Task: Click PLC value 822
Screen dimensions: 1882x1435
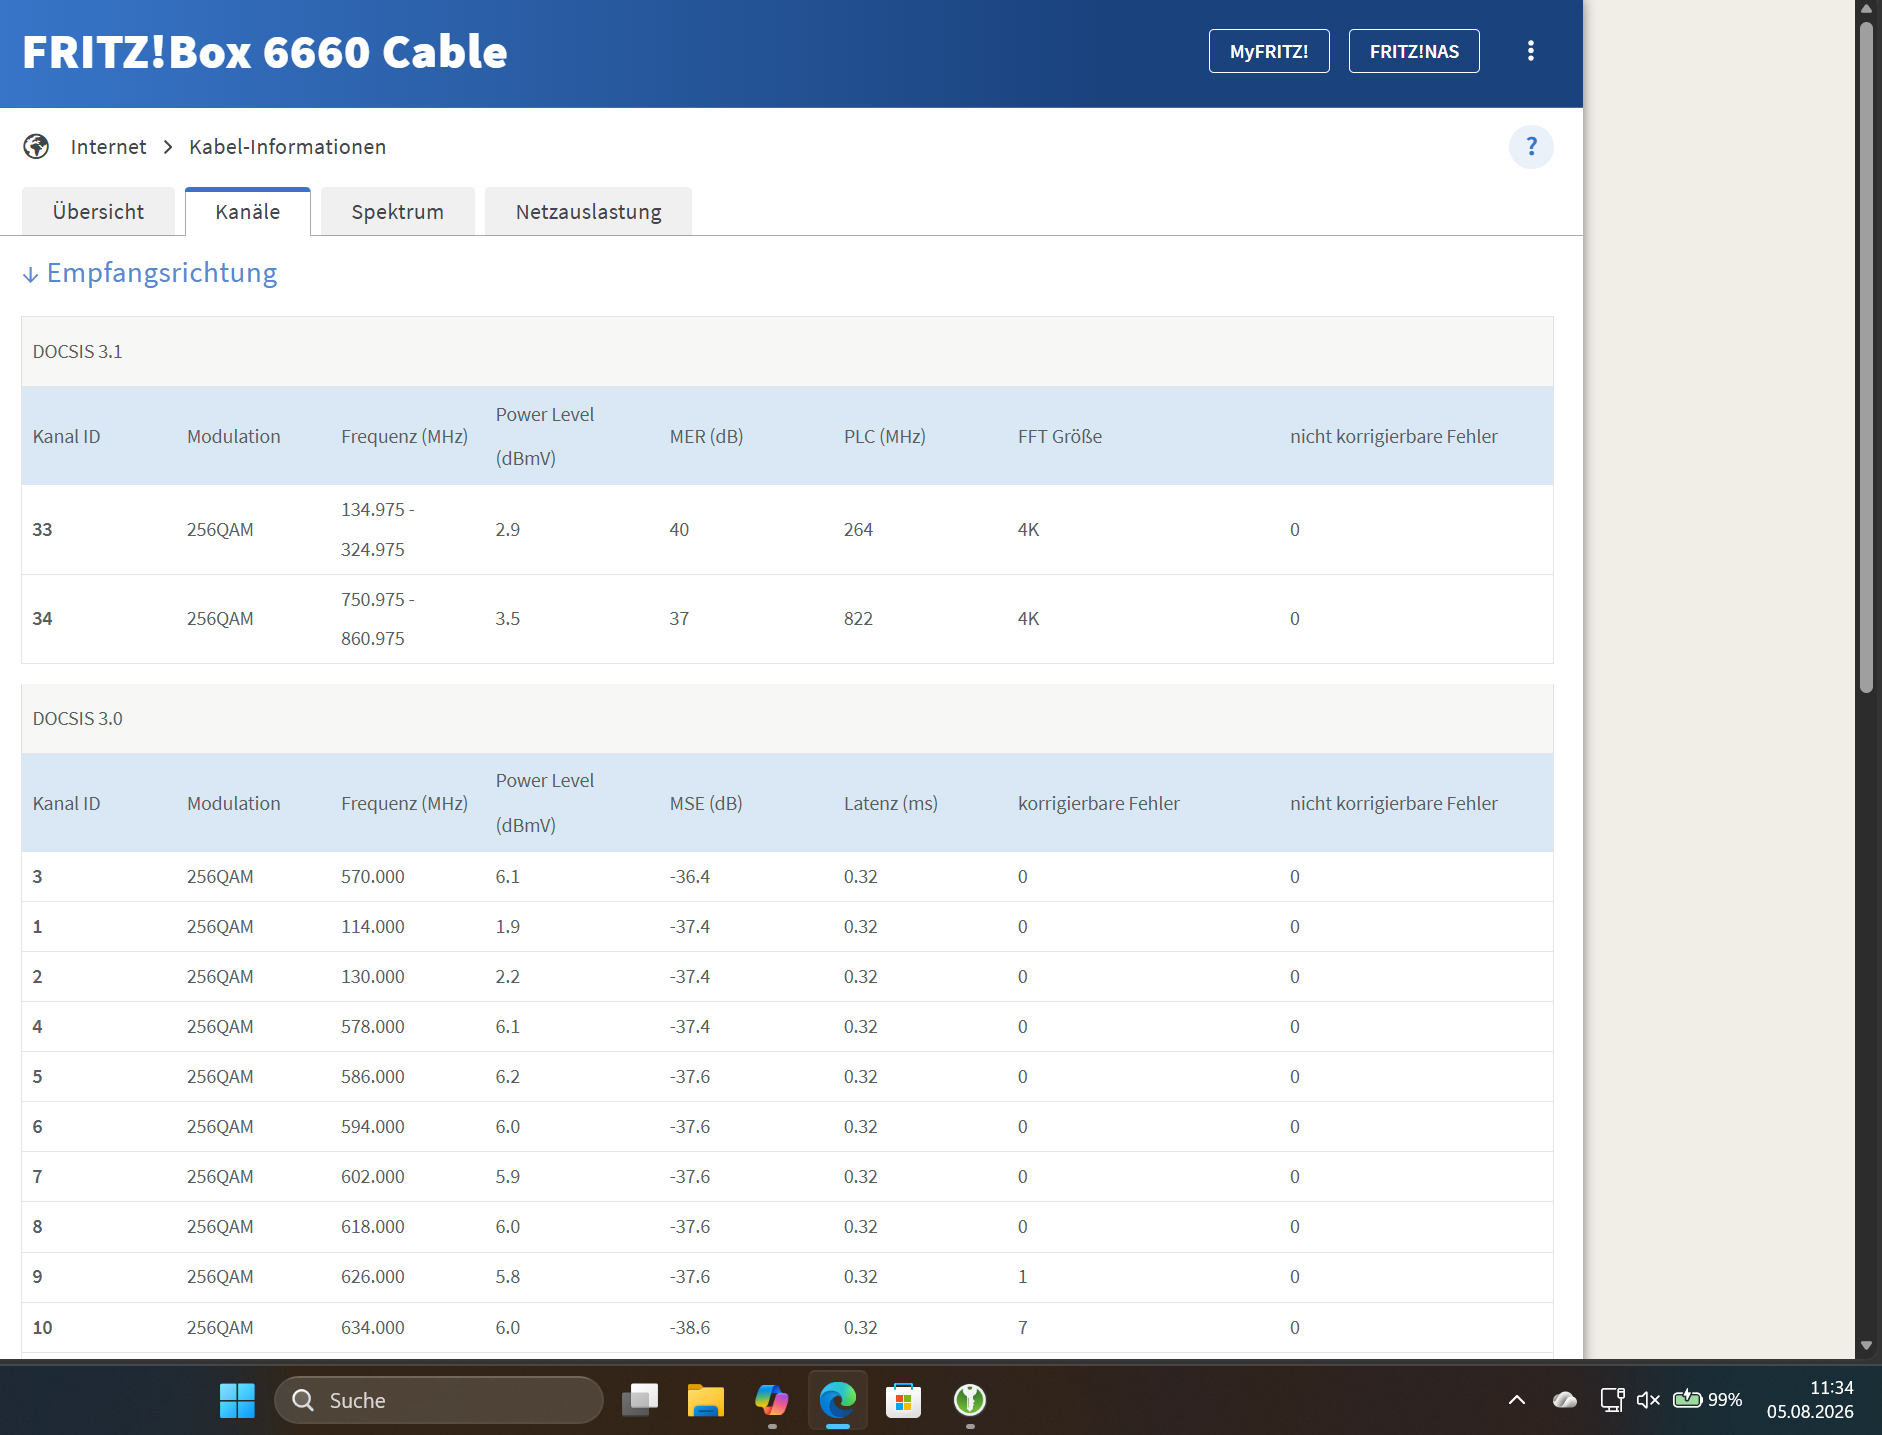Action: 858,619
